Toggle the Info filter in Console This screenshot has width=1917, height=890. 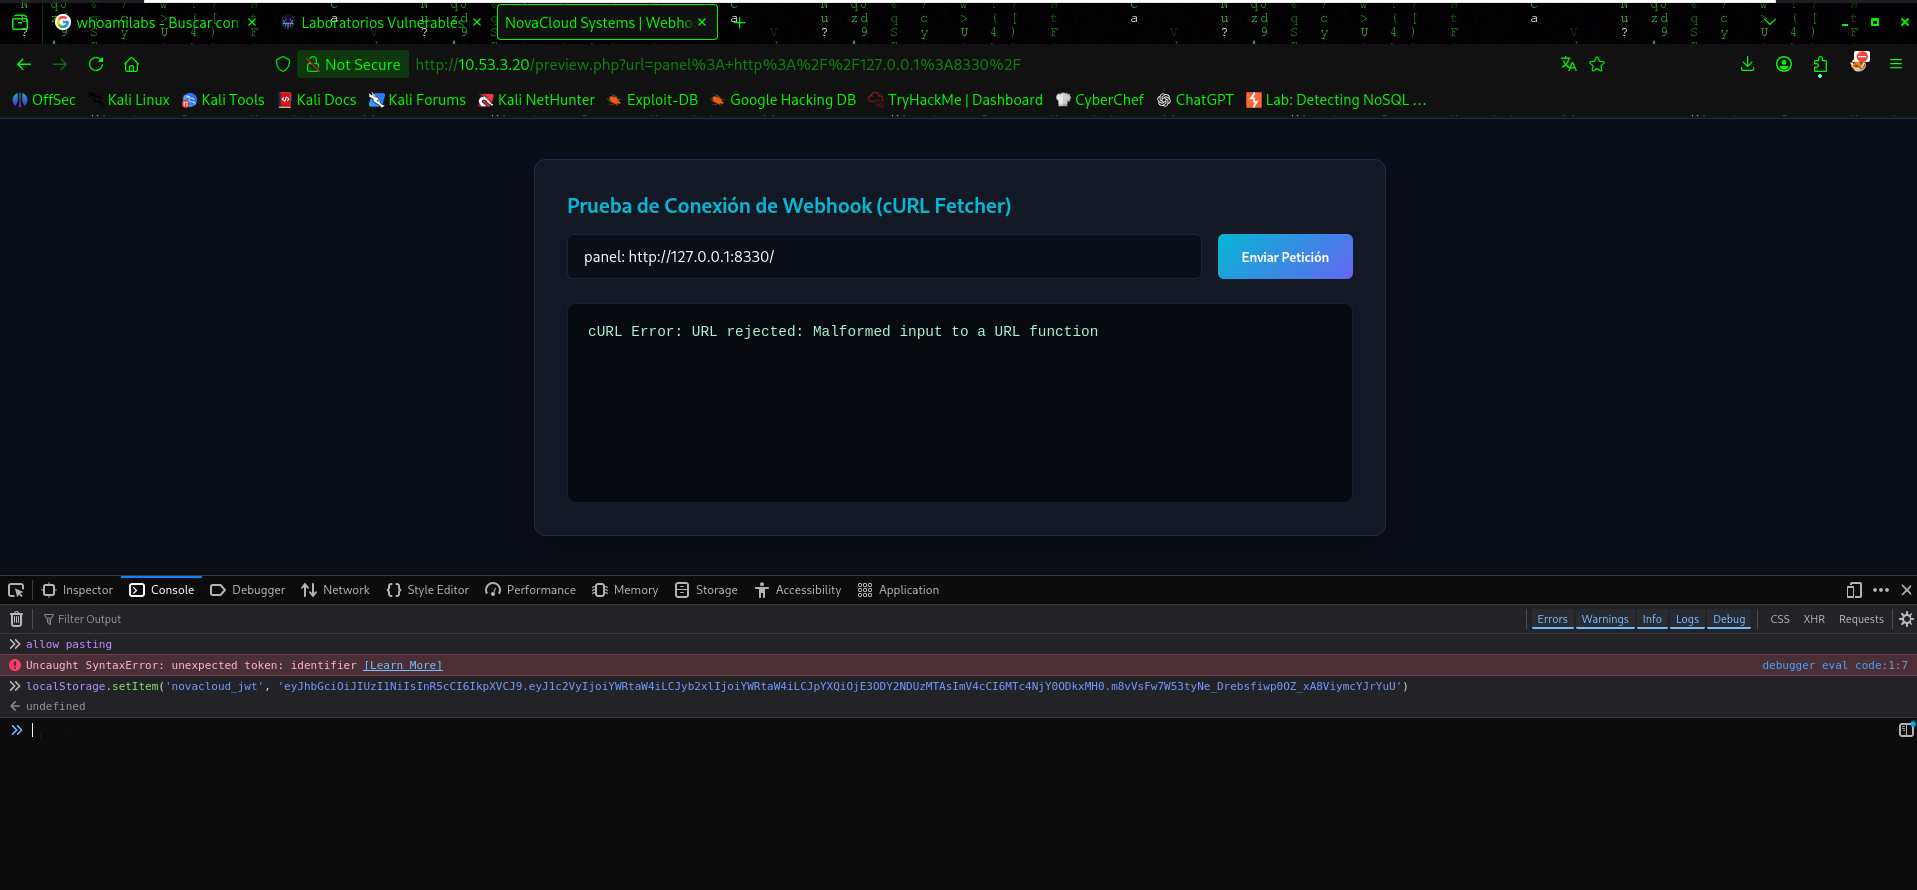[1652, 619]
